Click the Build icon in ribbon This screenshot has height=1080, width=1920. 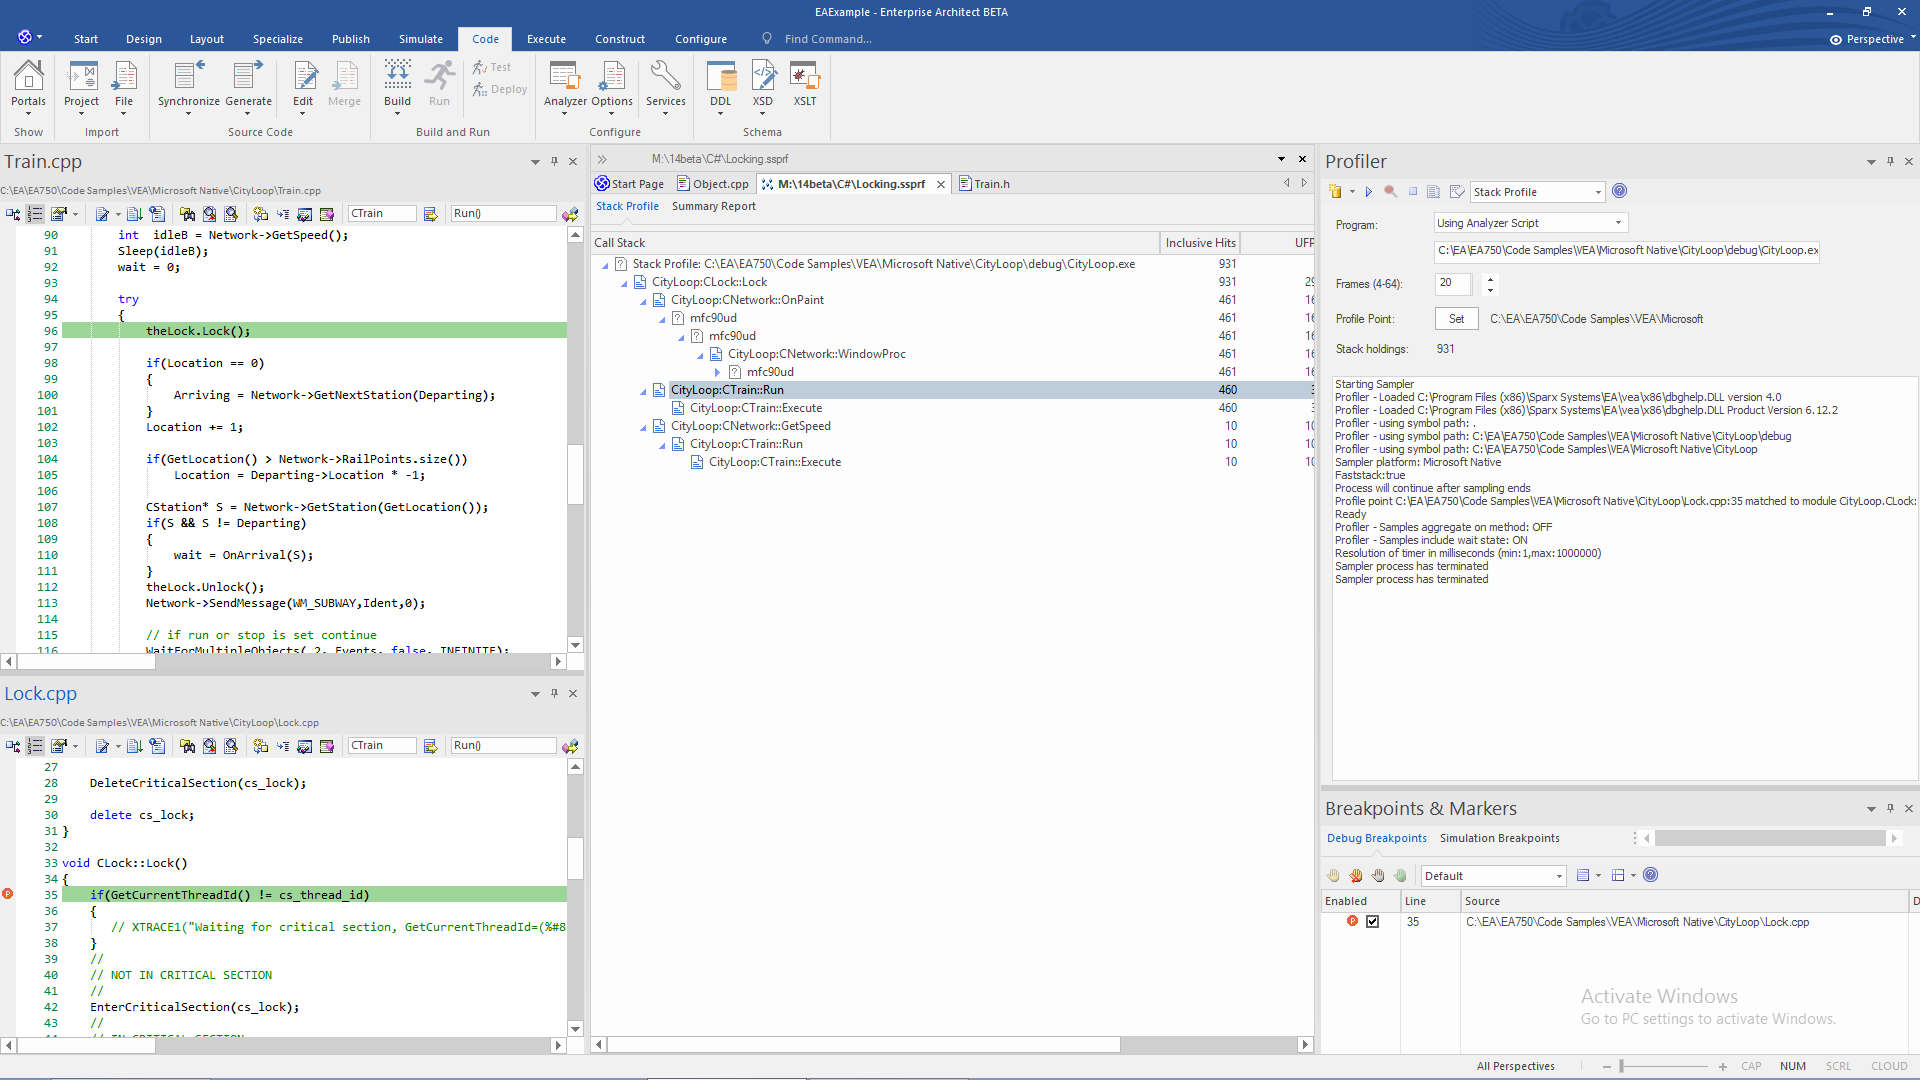(x=397, y=78)
